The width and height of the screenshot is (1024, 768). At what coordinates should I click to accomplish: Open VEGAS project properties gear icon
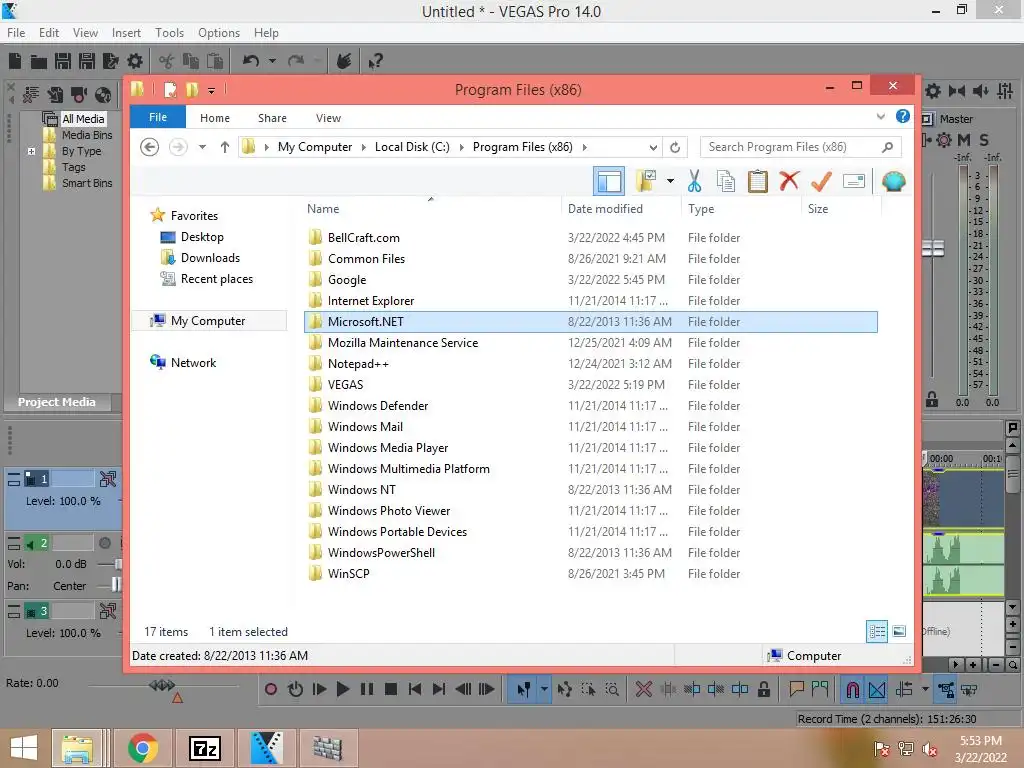click(x=135, y=61)
